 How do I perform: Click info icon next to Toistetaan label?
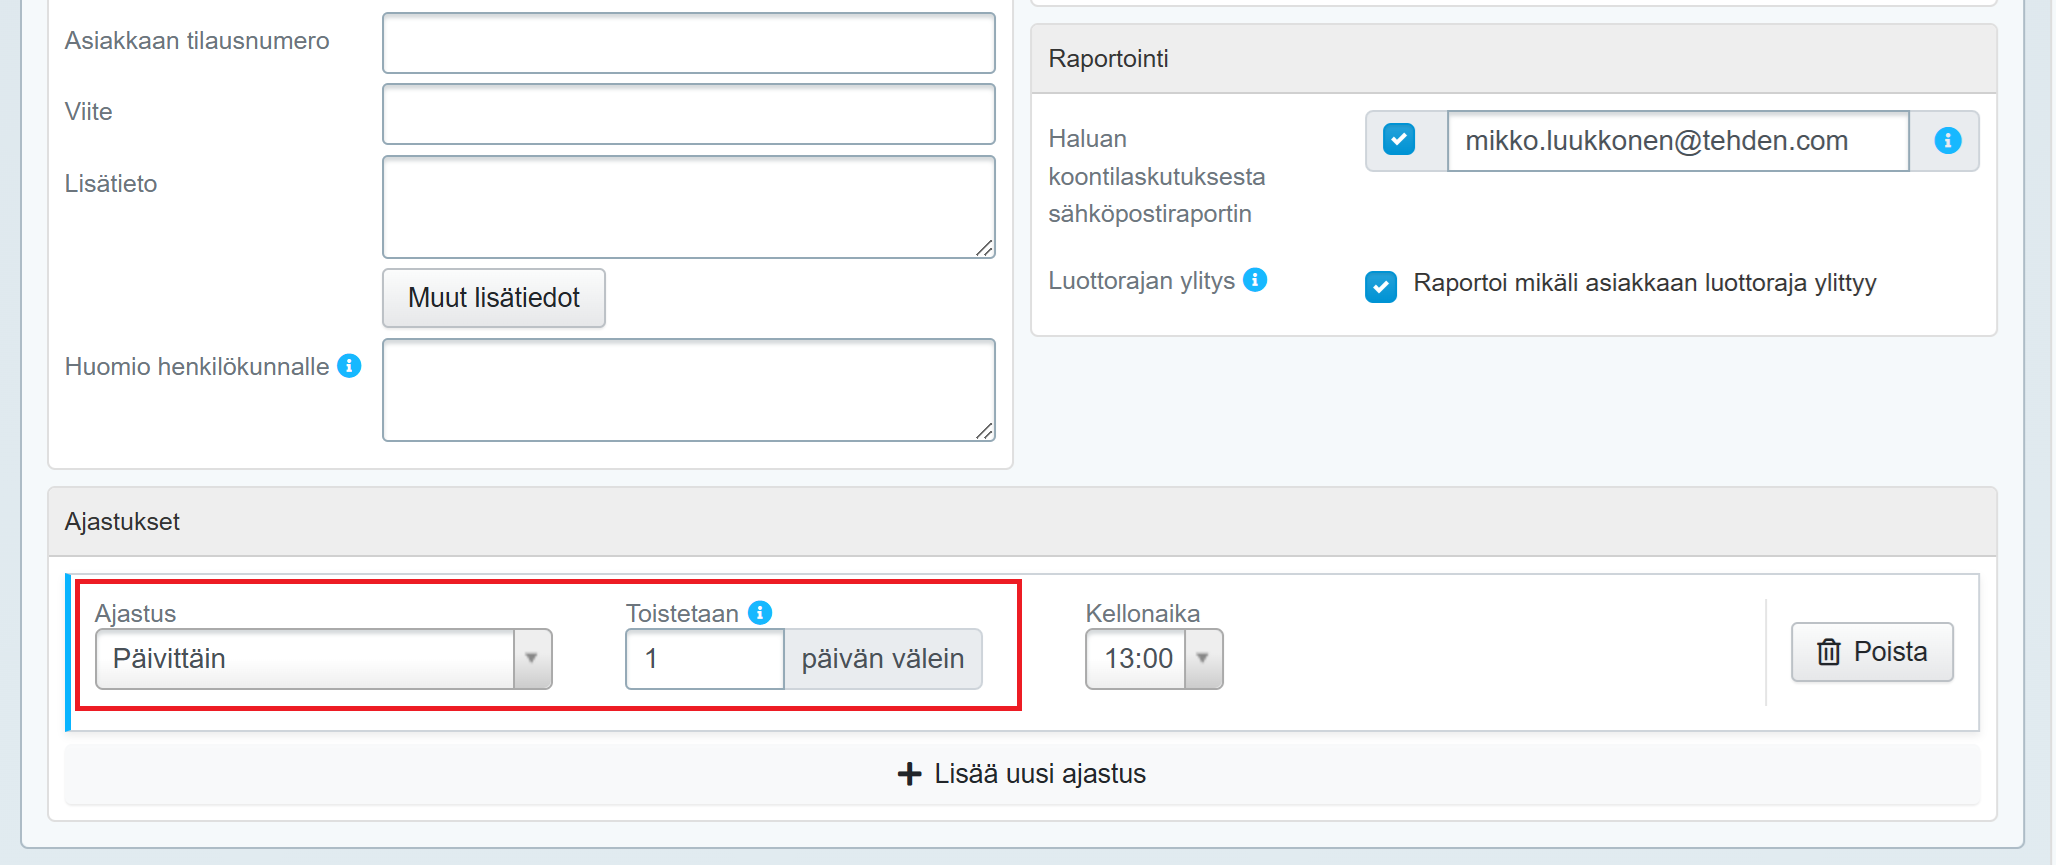[x=760, y=613]
